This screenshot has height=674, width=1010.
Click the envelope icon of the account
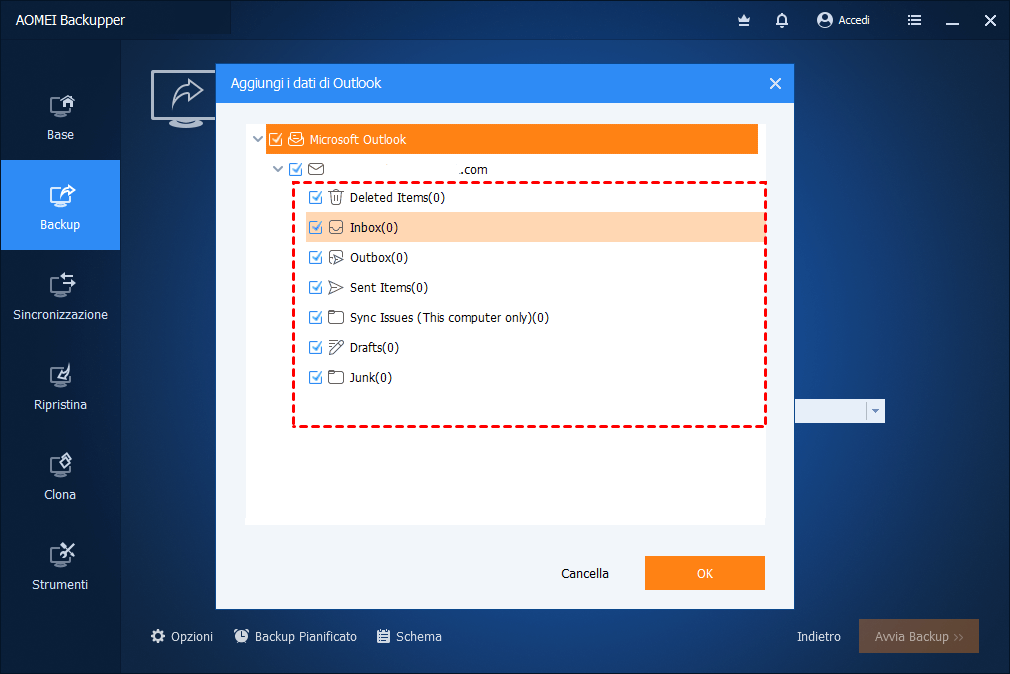click(316, 169)
